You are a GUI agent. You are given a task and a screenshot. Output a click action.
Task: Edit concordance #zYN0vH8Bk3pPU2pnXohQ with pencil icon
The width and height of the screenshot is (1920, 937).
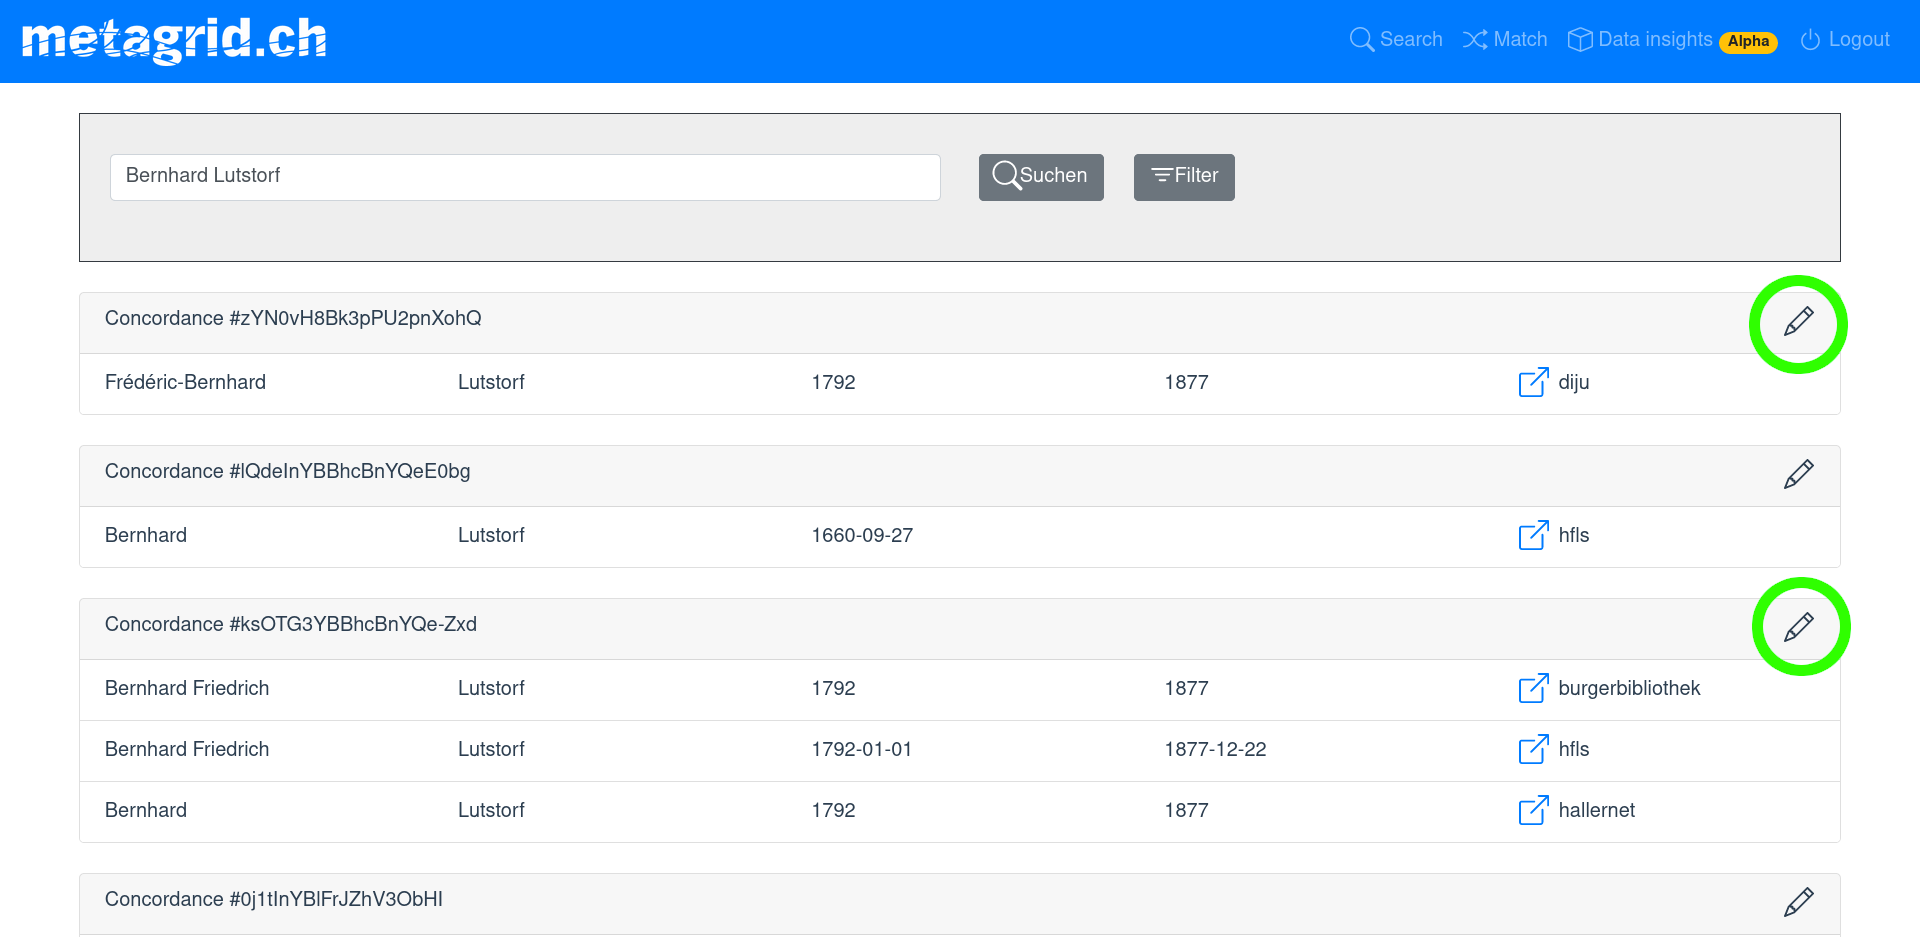(1798, 322)
